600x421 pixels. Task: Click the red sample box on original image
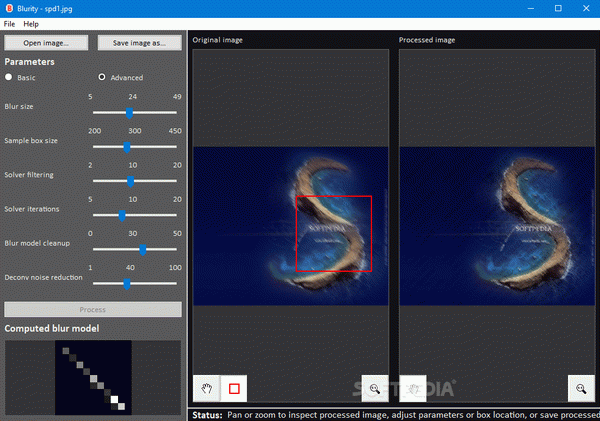pos(334,233)
